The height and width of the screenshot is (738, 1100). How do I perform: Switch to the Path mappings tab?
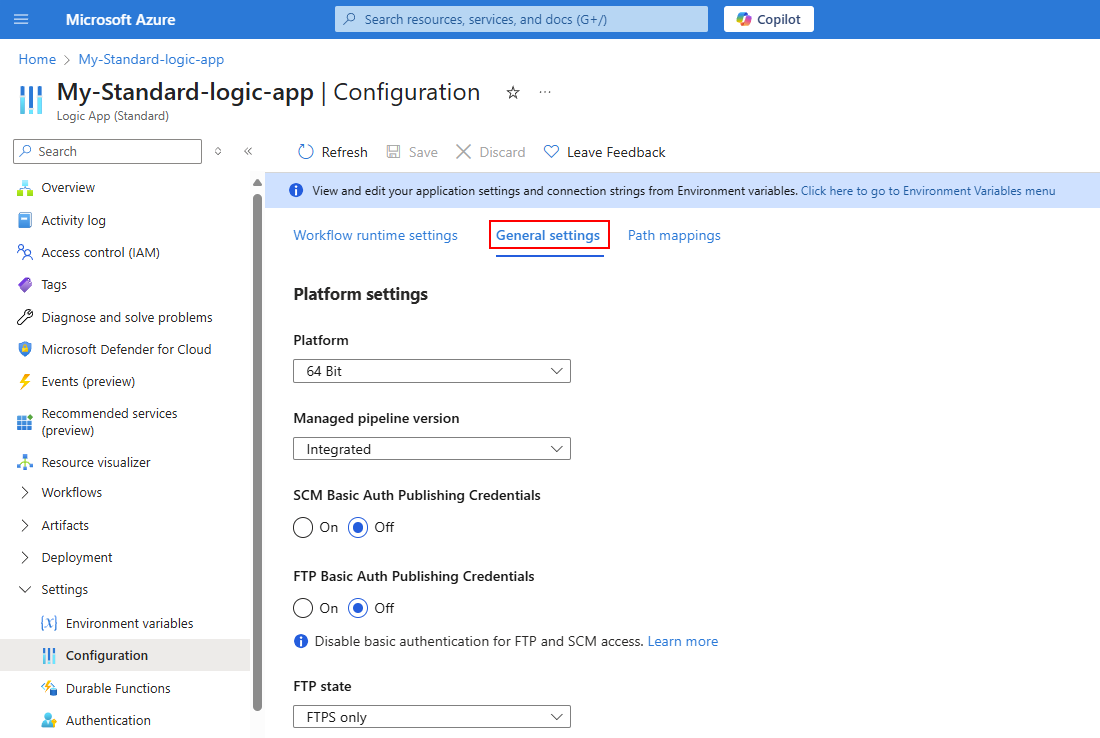tap(674, 235)
